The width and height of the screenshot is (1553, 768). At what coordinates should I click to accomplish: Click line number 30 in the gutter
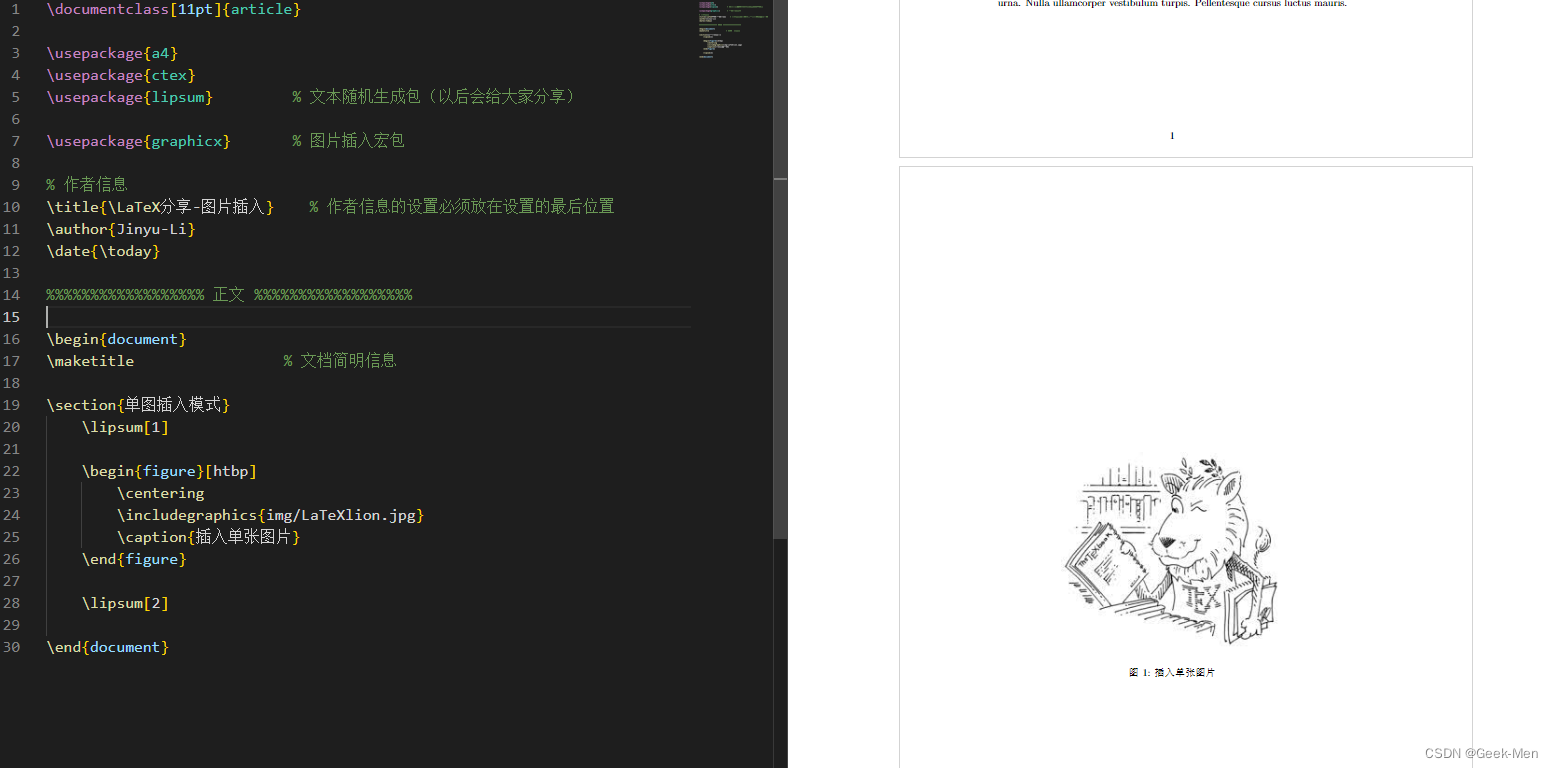click(x=11, y=647)
